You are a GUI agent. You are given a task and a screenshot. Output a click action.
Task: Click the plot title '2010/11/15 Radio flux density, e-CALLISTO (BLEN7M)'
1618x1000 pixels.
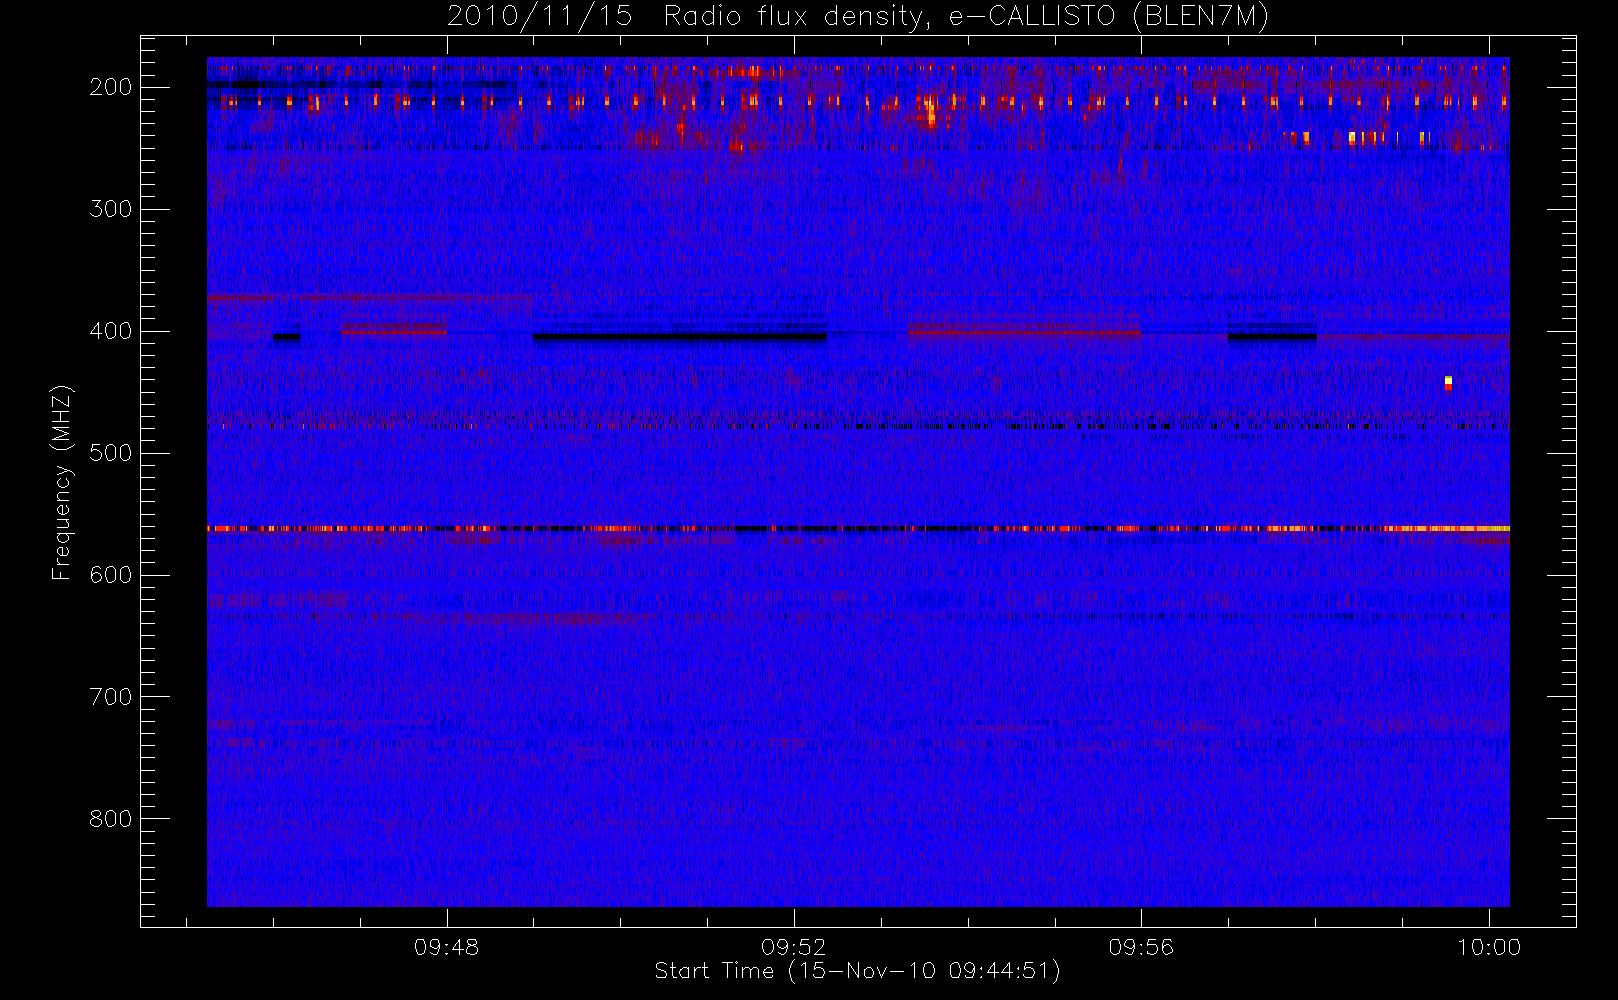(x=857, y=17)
